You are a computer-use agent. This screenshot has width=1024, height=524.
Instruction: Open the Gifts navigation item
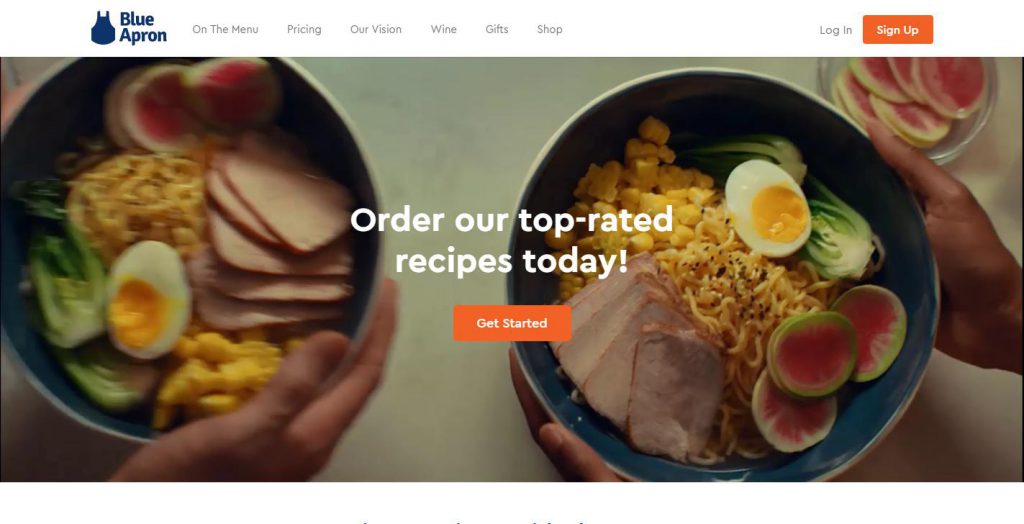(x=497, y=29)
